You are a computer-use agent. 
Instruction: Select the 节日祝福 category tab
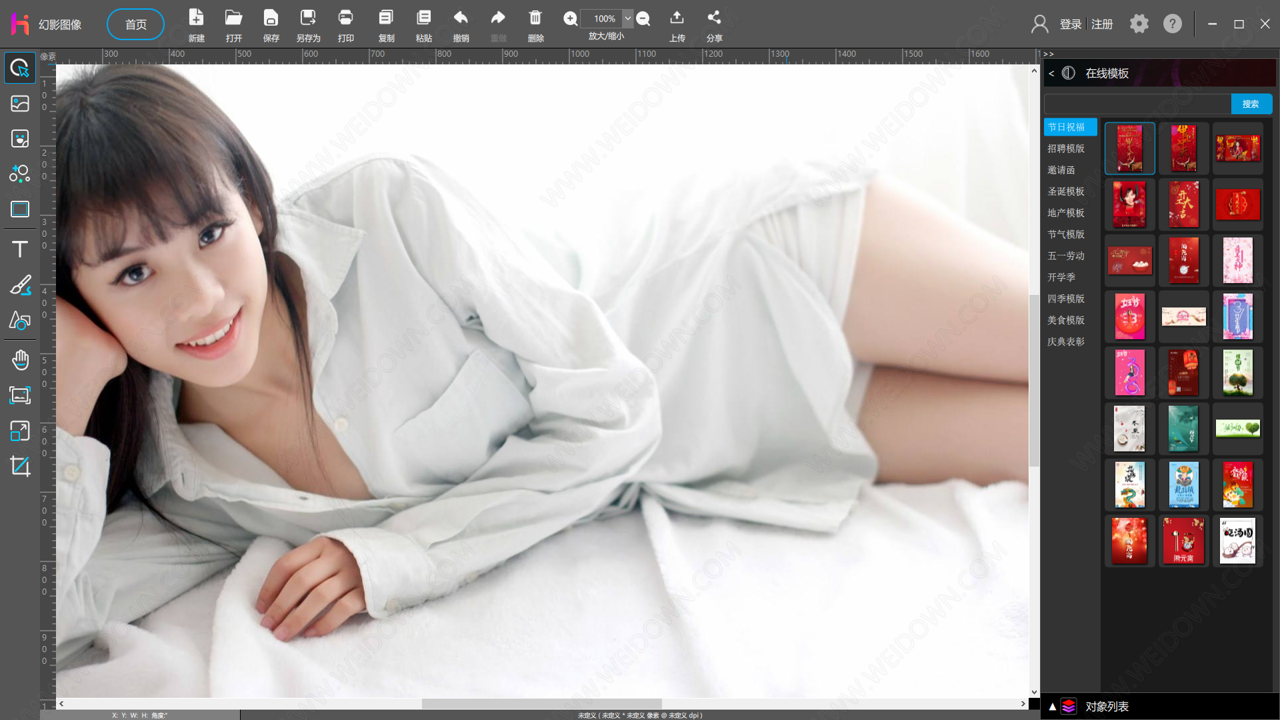pos(1070,127)
